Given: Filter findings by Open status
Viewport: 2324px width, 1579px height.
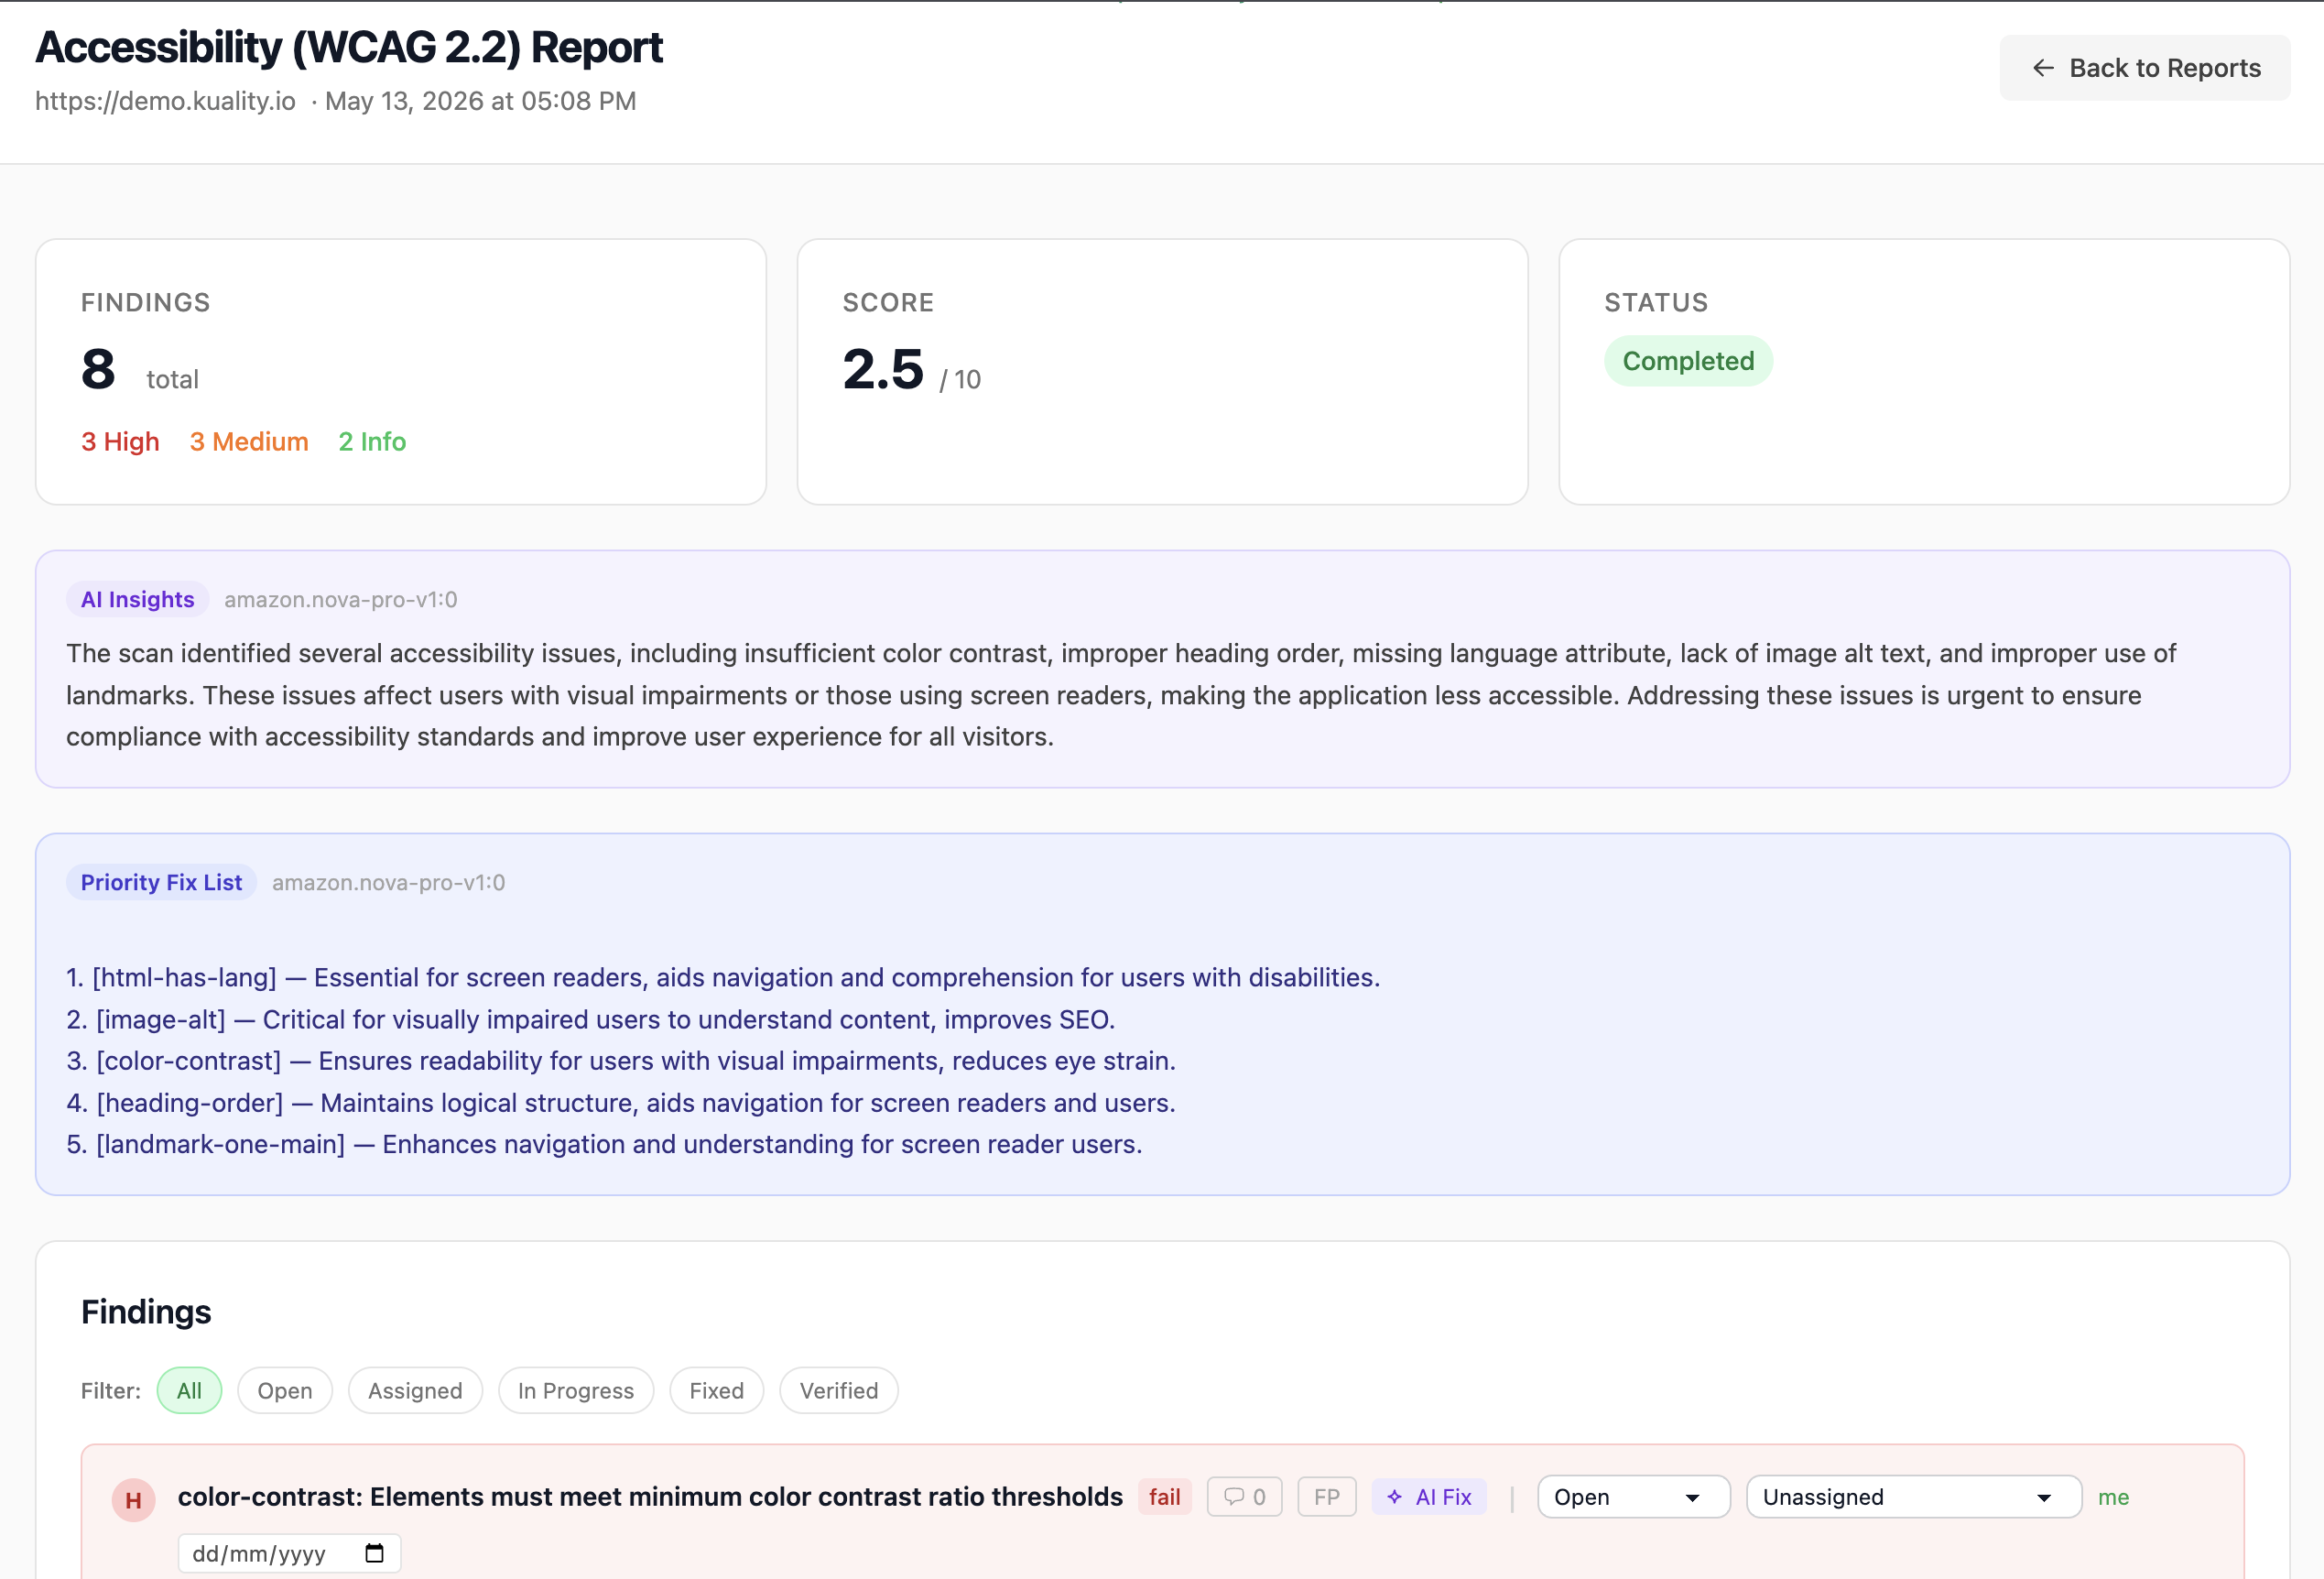Looking at the screenshot, I should pyautogui.click(x=285, y=1390).
